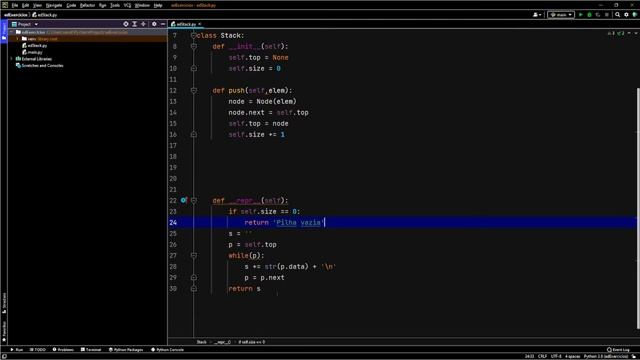Select opened file locate target icon
Screen dimensions: 640x360
pos(126,24)
